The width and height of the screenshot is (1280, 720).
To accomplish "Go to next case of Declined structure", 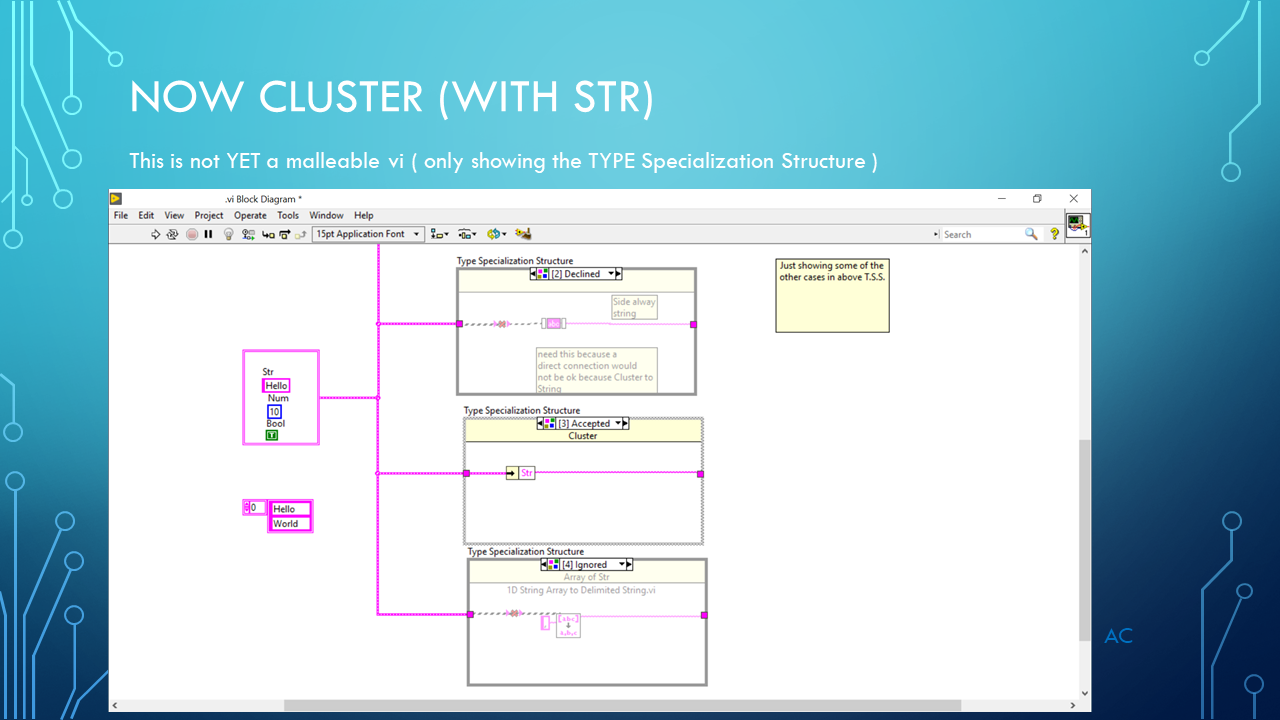I will point(617,274).
